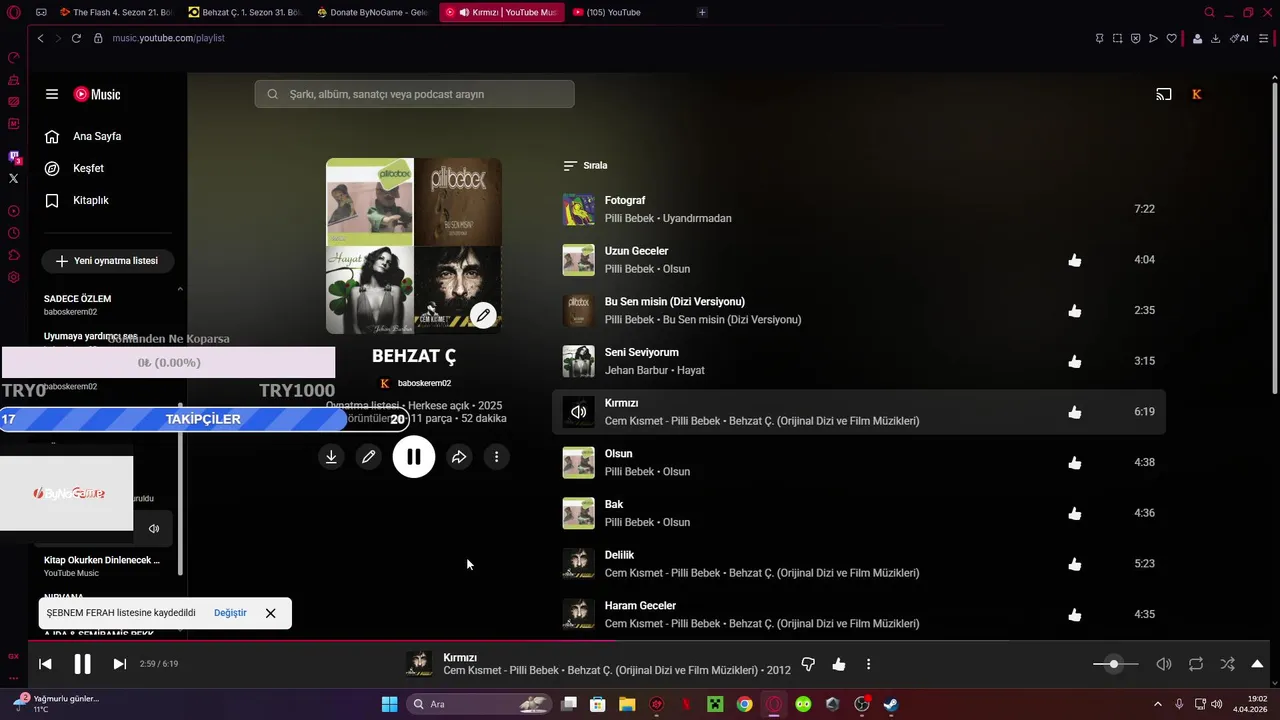Like the song Haram Geceler
1280x720 pixels.
pyautogui.click(x=1075, y=615)
